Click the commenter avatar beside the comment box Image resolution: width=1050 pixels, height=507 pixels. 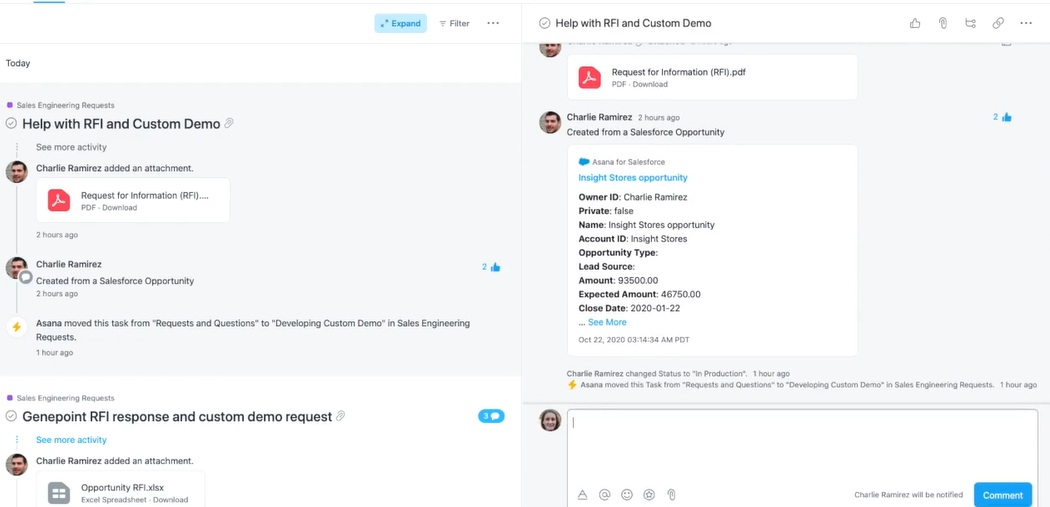pyautogui.click(x=550, y=420)
